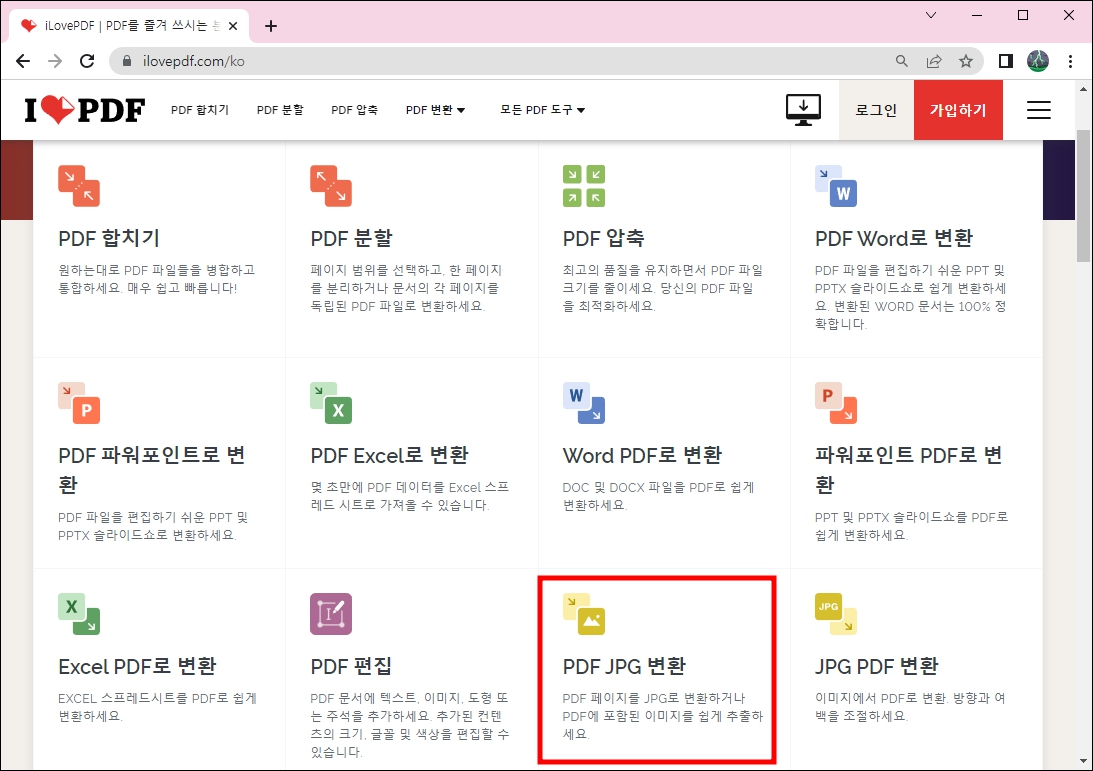Toggle the browser side panel icon

[x=1005, y=61]
